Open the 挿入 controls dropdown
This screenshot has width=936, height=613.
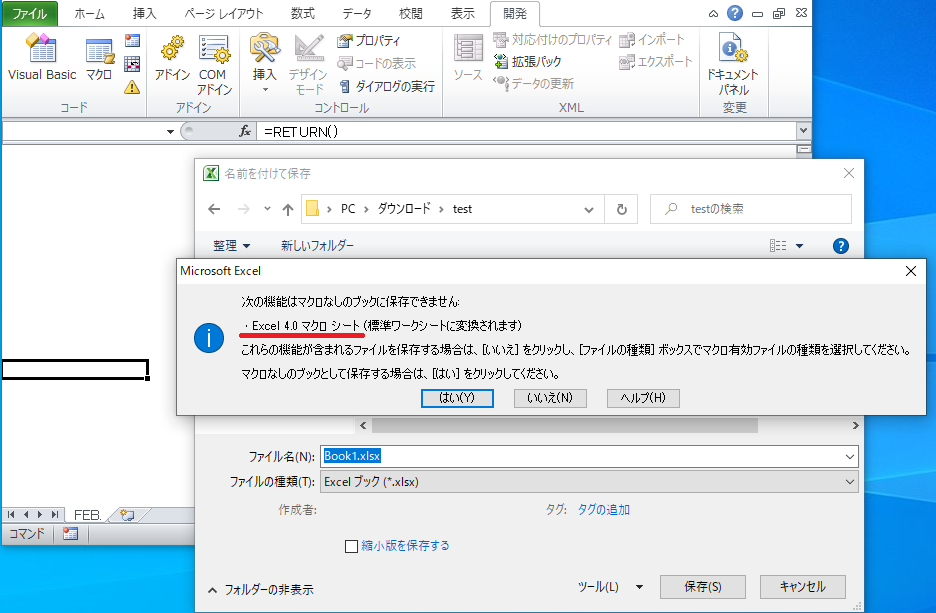point(264,63)
